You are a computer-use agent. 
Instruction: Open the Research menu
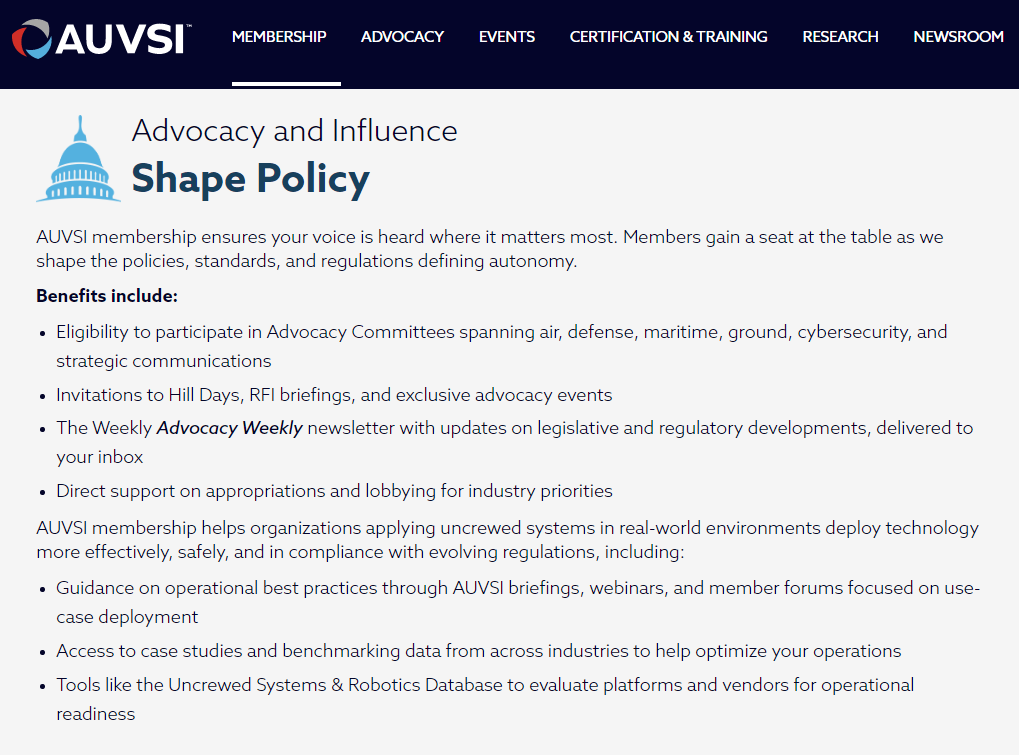[840, 37]
